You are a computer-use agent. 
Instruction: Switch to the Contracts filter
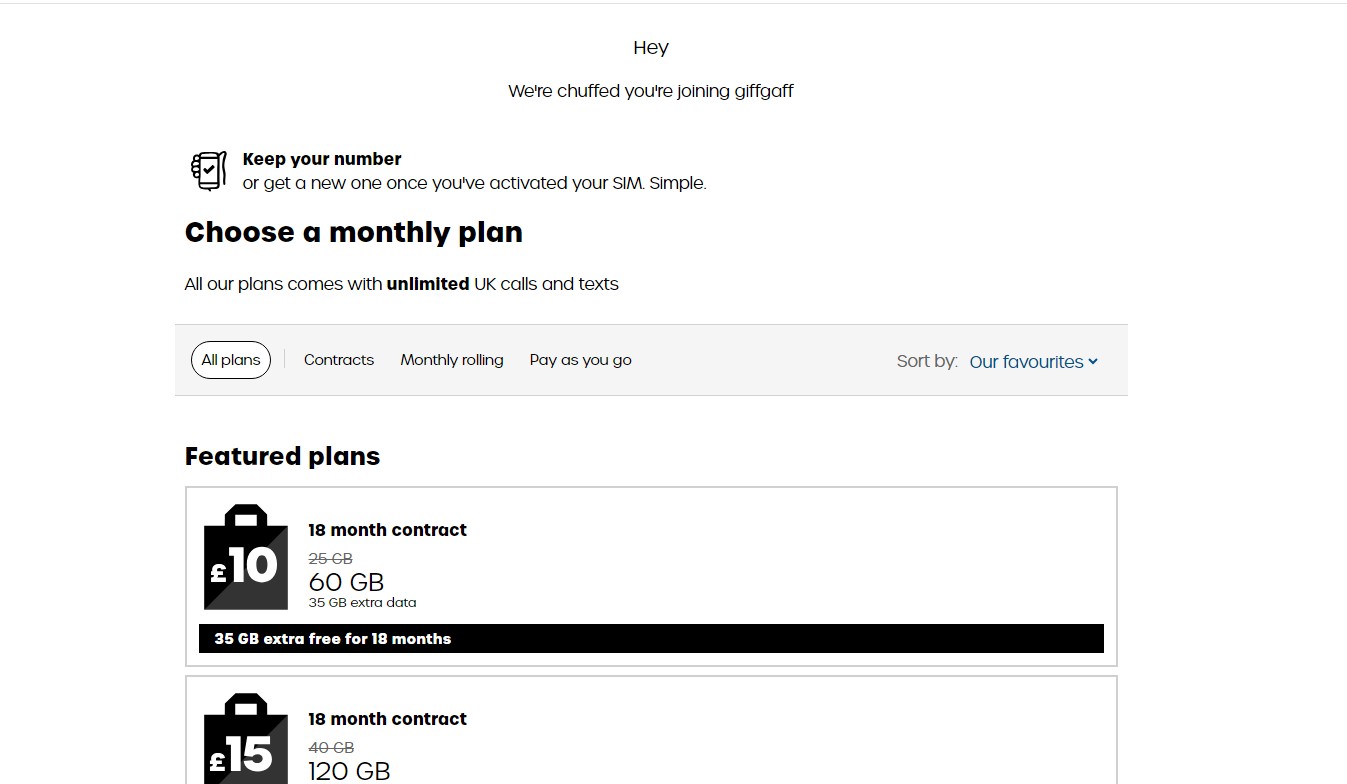(339, 360)
